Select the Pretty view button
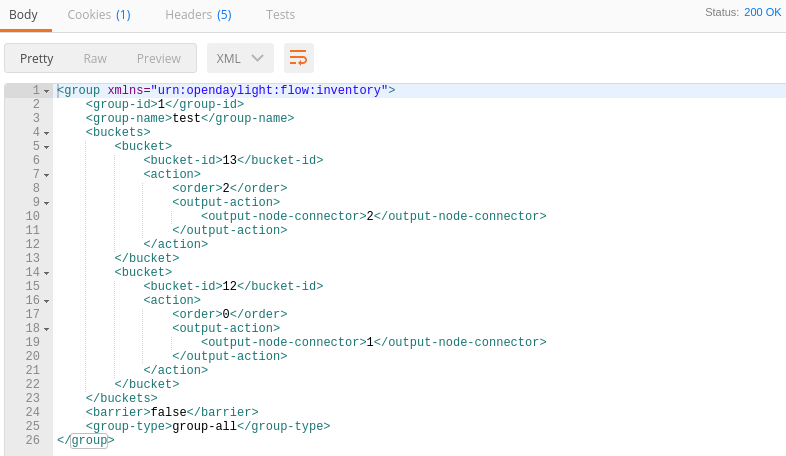The image size is (786, 456). (37, 59)
